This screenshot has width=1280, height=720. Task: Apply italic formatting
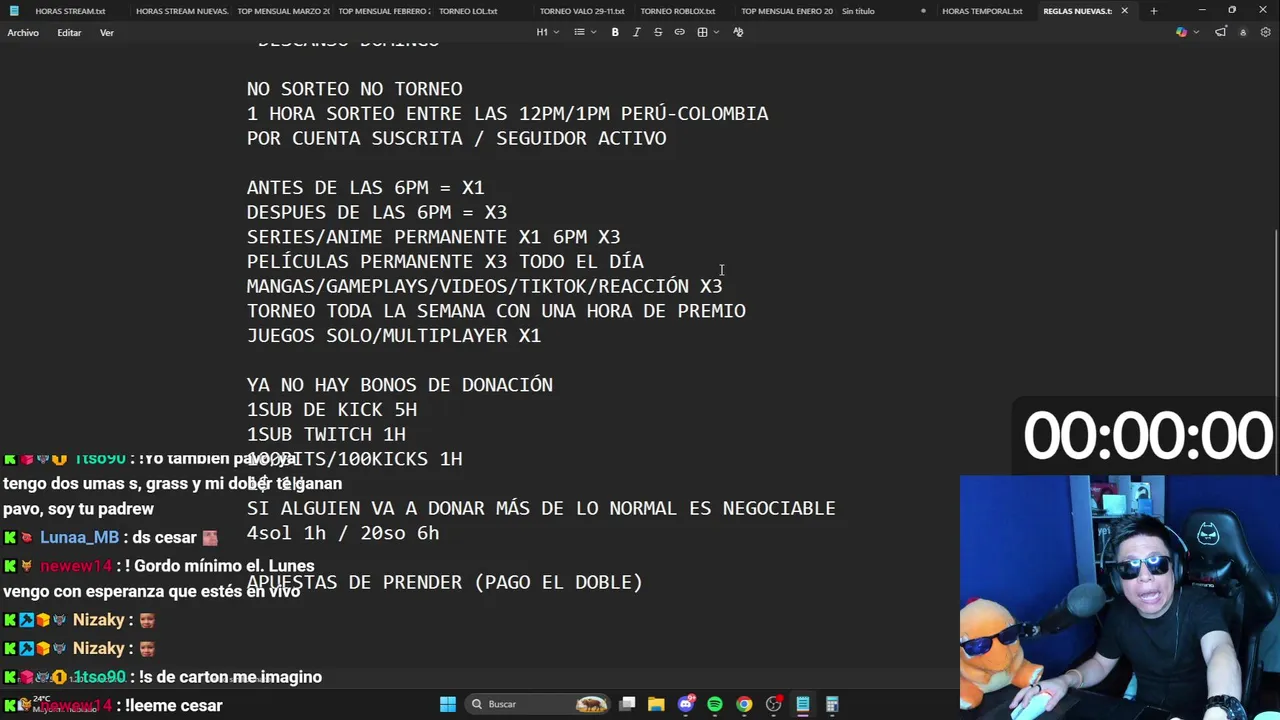click(x=636, y=32)
